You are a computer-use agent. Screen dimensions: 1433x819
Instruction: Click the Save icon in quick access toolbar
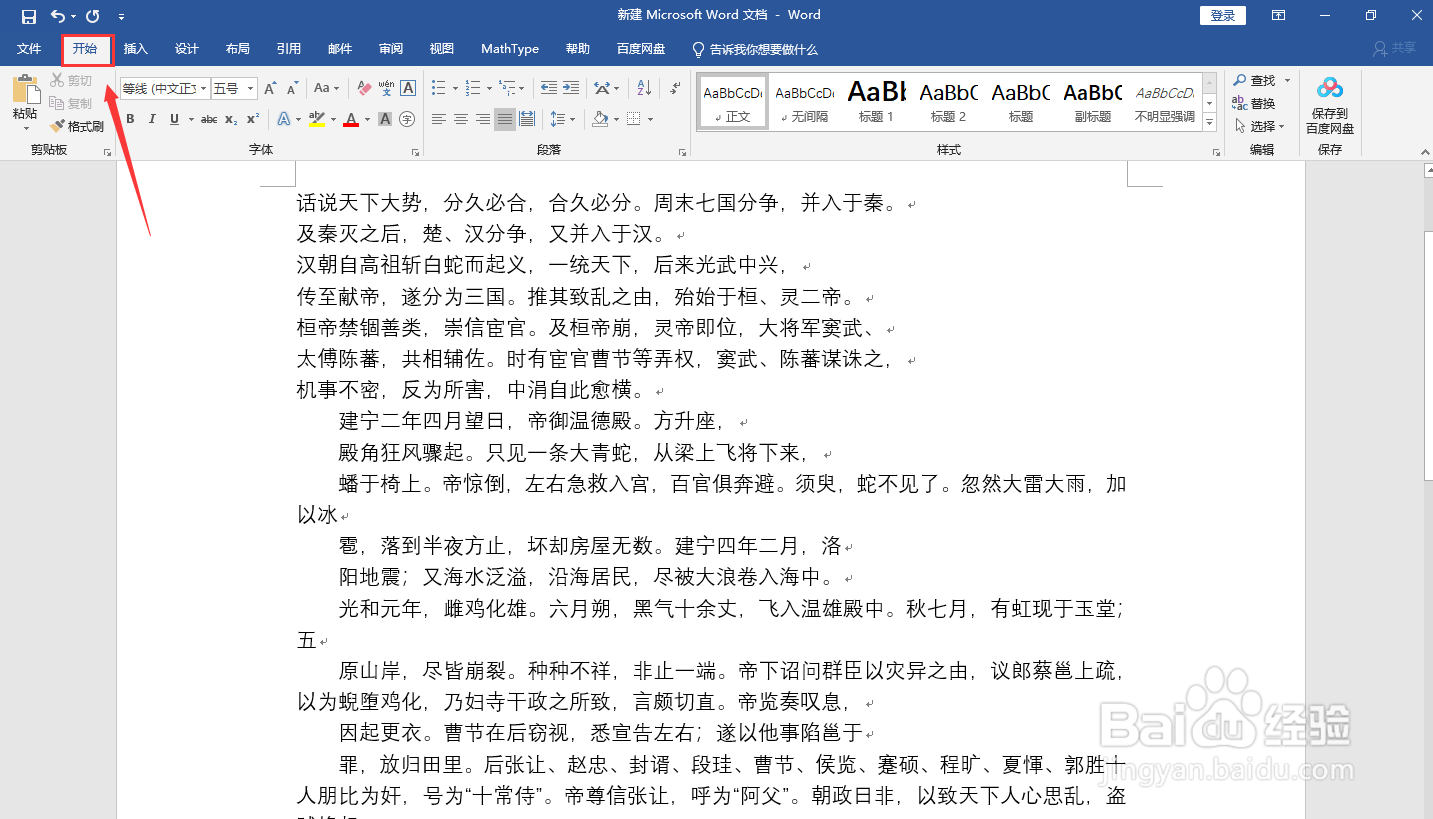28,15
